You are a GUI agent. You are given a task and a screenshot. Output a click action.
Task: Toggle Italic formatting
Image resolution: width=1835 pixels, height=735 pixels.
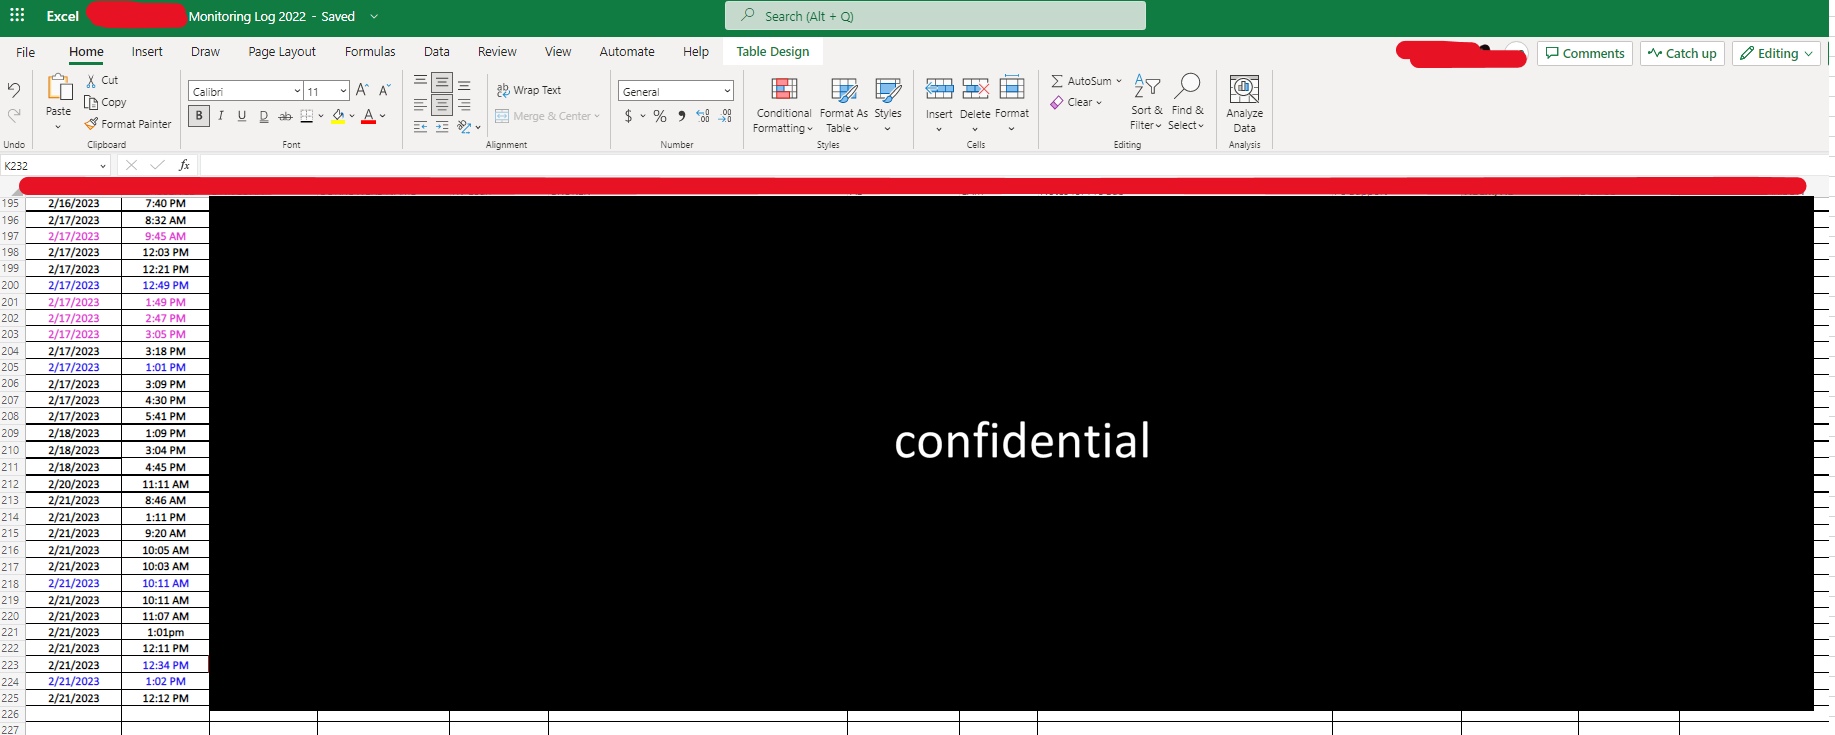tap(220, 116)
